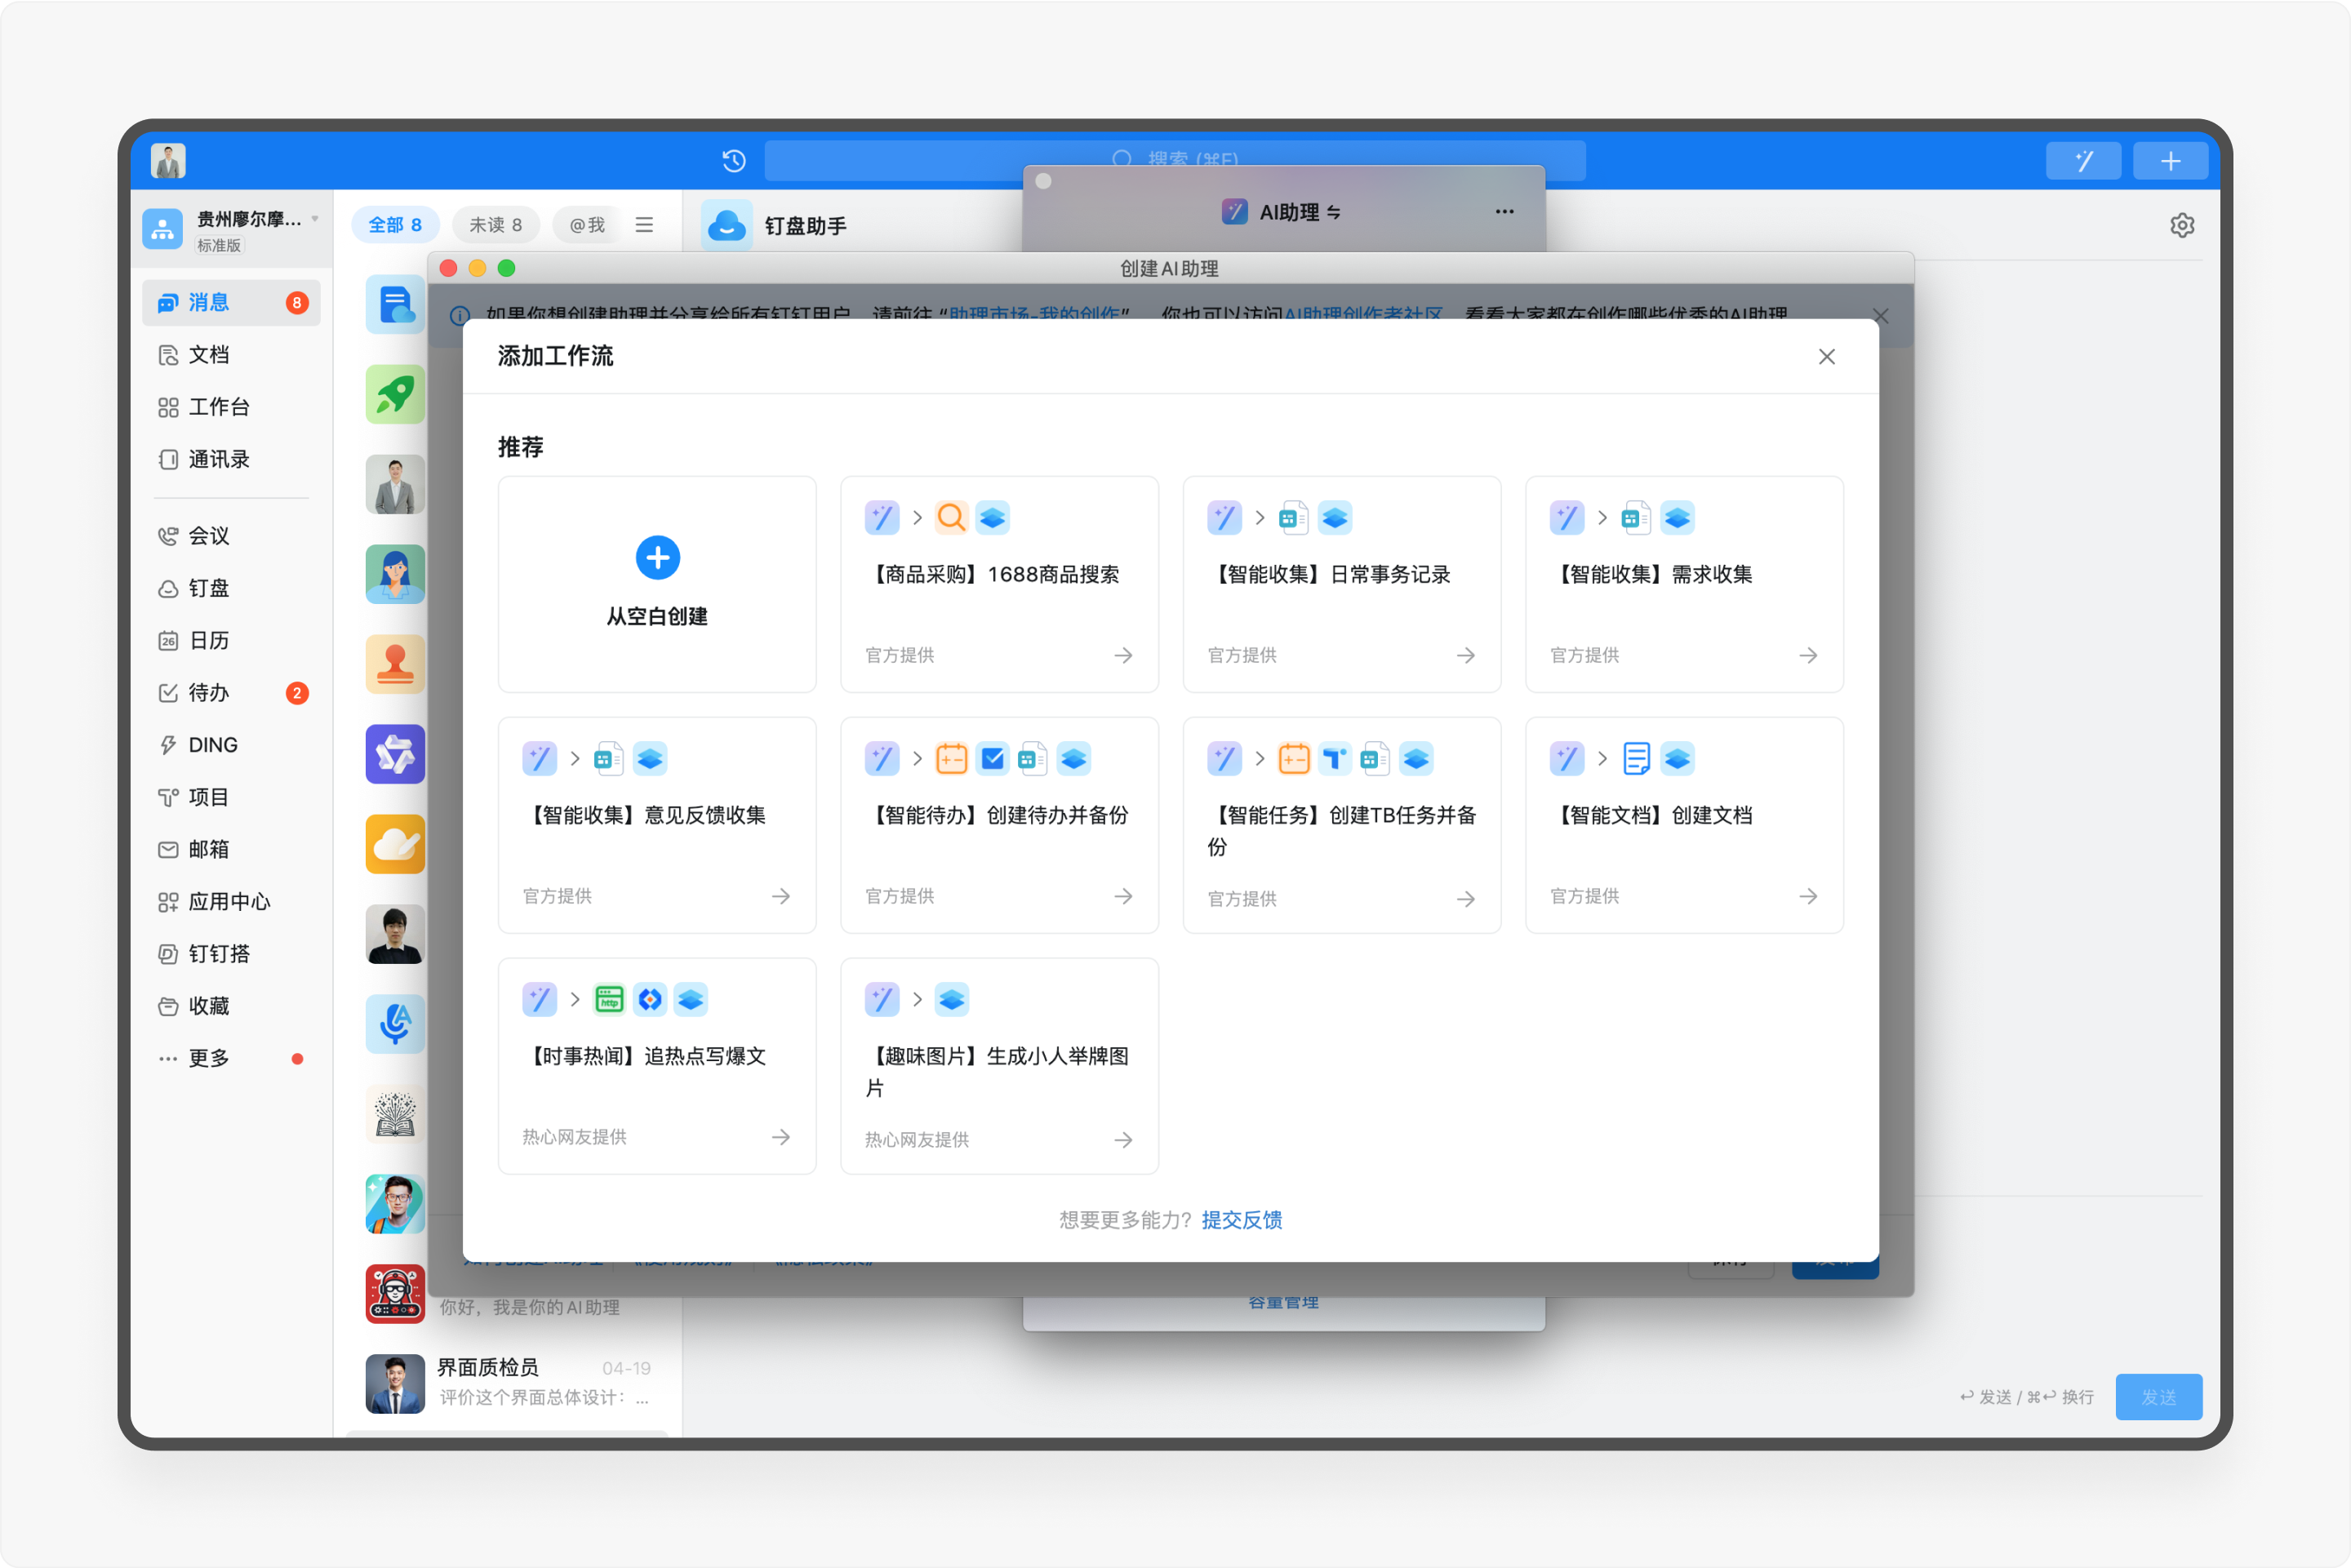Click the blue plus icon for blank creation
This screenshot has height=1568, width=2351.
[x=657, y=557]
